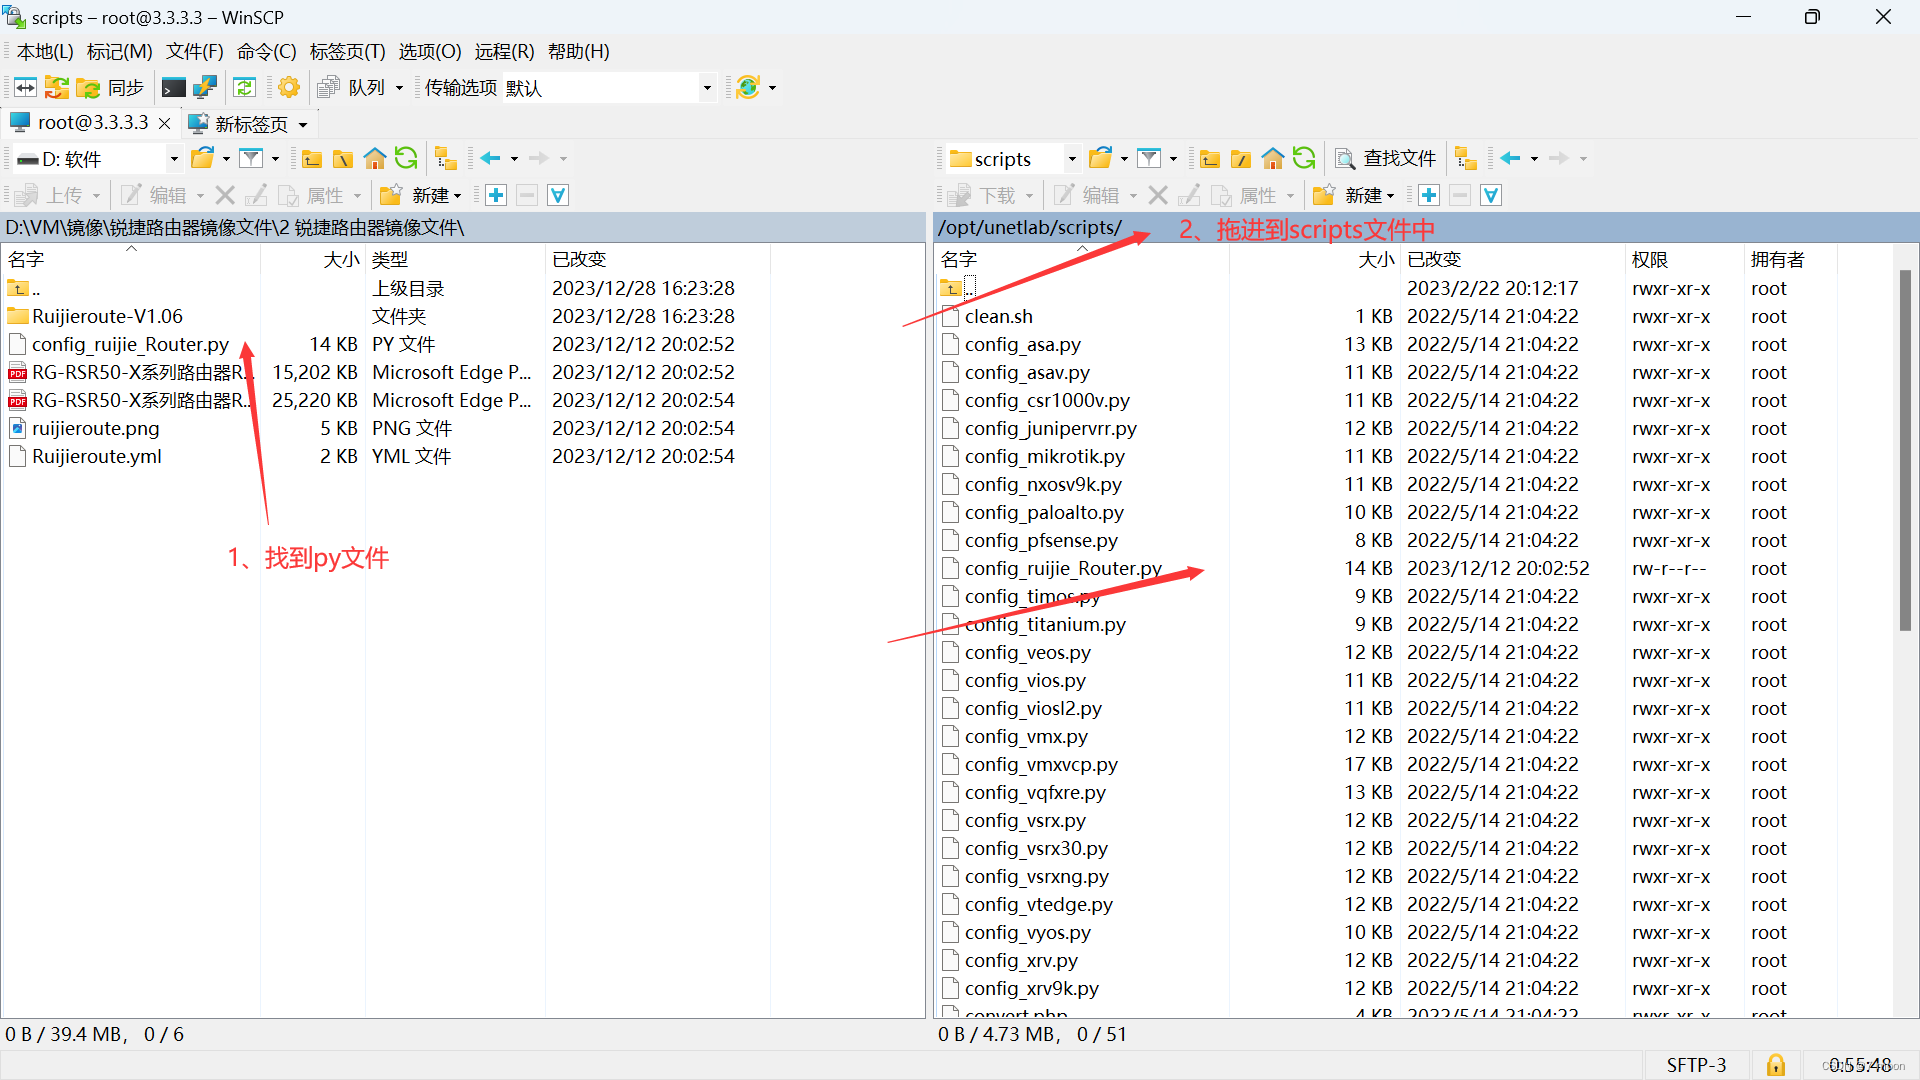The width and height of the screenshot is (1920, 1080).
Task: Open the 本地(L) menu
Action: pyautogui.click(x=45, y=51)
